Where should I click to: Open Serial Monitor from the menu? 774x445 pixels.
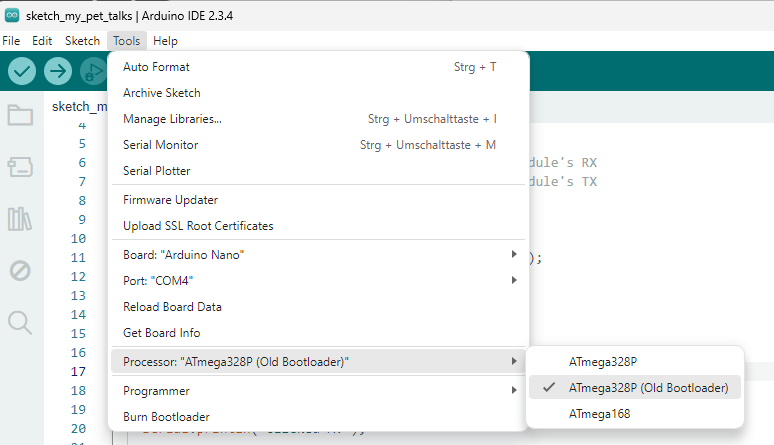tap(161, 145)
